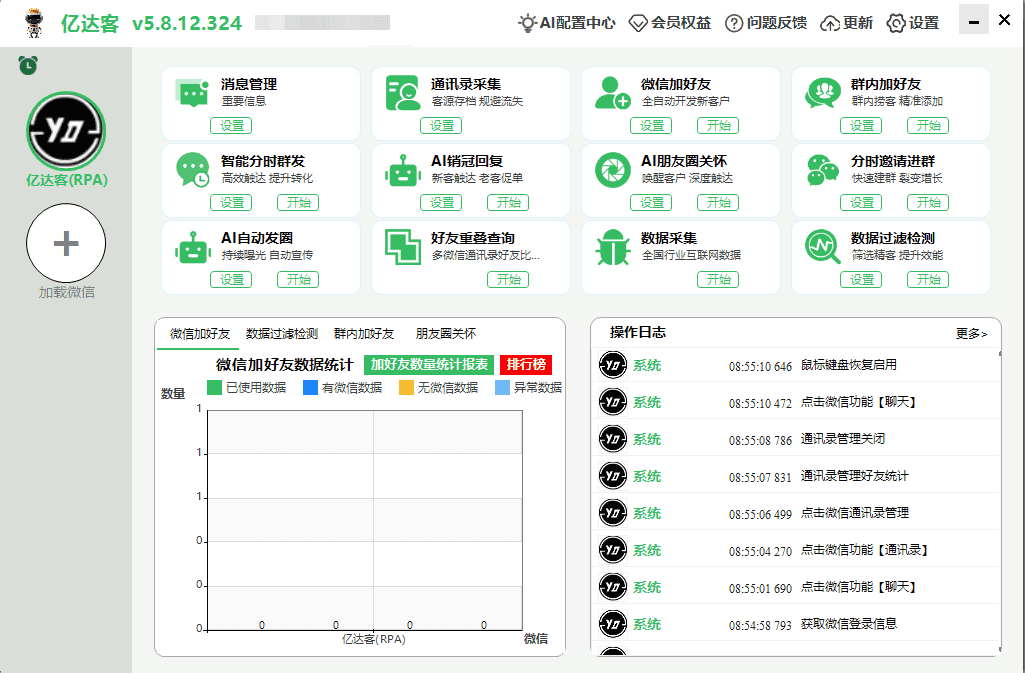Viewport: 1025px width, 673px height.
Task: Click the 数据过滤检测 magnifier icon
Action: pyautogui.click(x=823, y=247)
